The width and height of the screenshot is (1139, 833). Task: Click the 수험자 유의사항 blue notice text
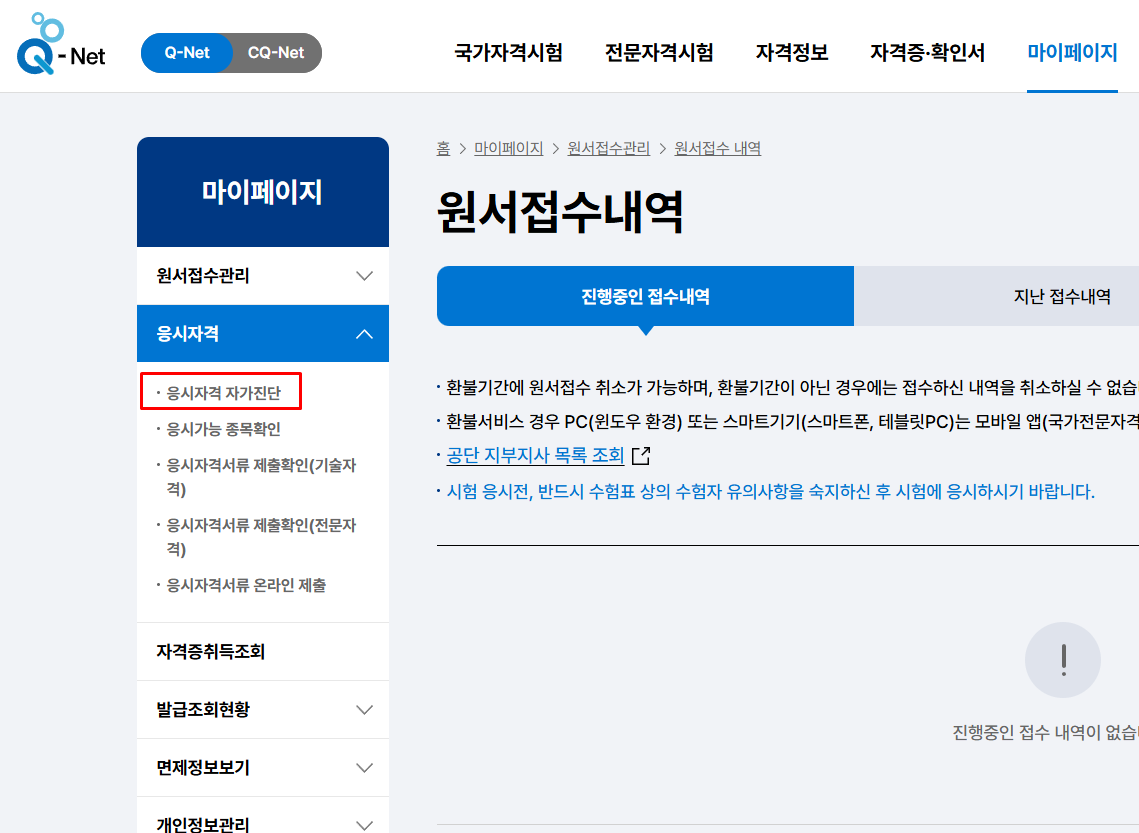coord(770,492)
